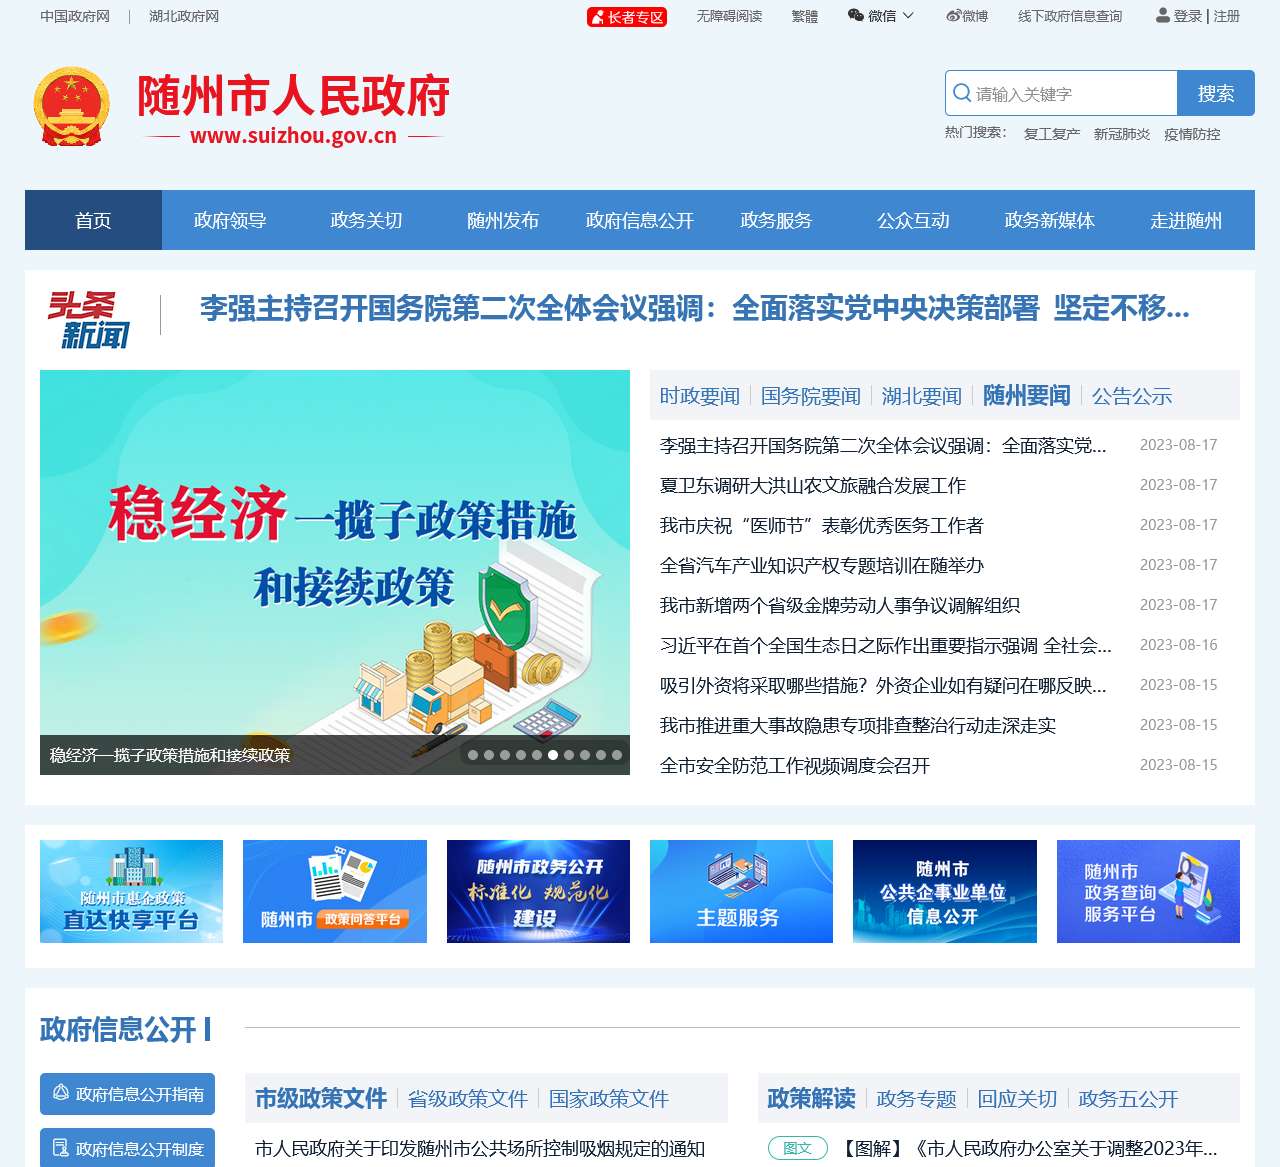Select the 市级政策文件 tab
Viewport: 1280px width, 1167px height.
click(x=321, y=1098)
